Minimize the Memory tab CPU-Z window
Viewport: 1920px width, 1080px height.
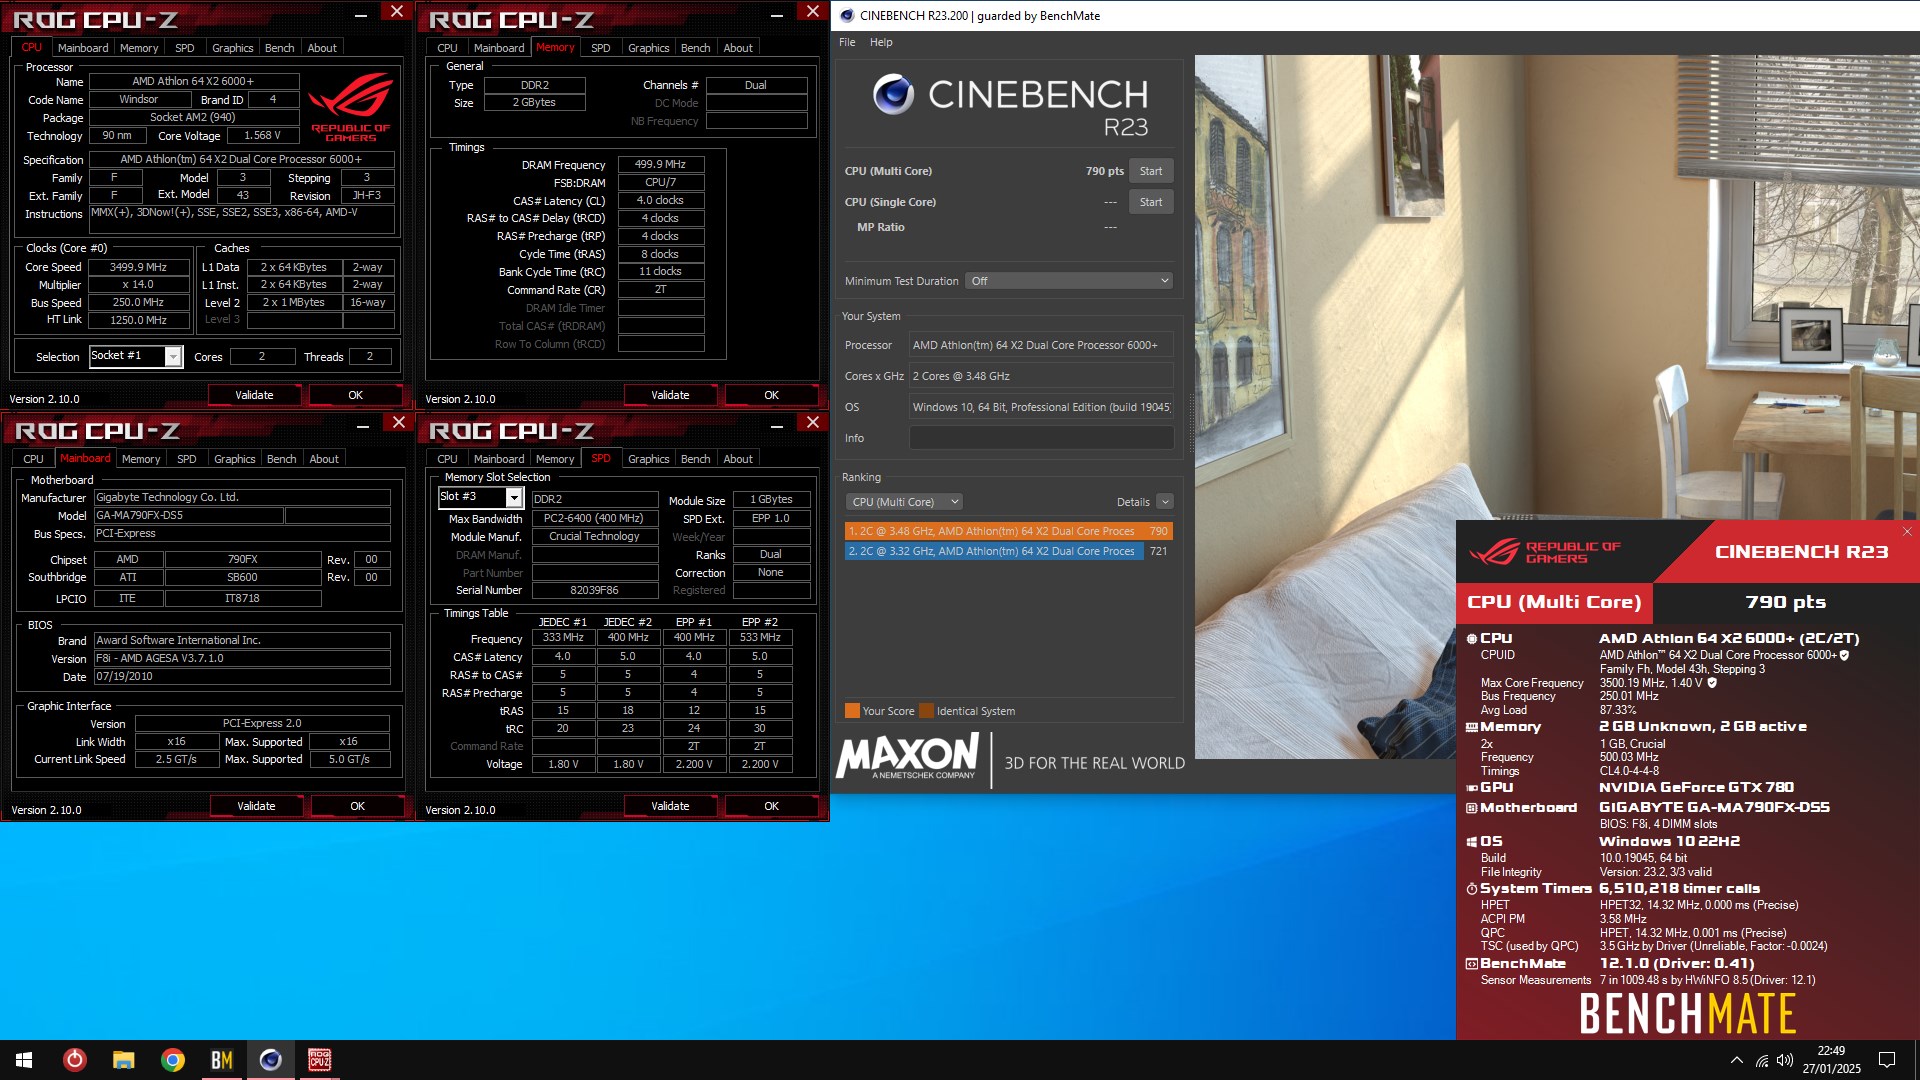click(777, 14)
